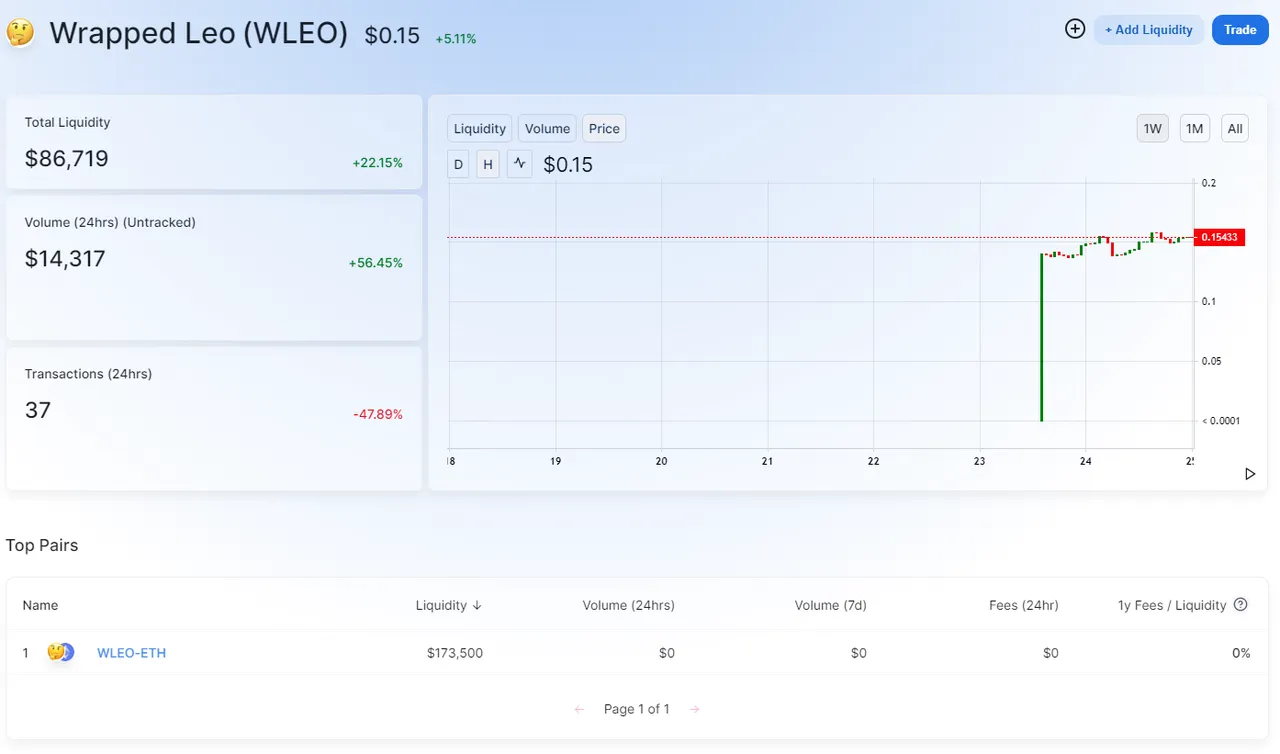Click the chart play arrow icon
The image size is (1280, 754).
[1249, 474]
